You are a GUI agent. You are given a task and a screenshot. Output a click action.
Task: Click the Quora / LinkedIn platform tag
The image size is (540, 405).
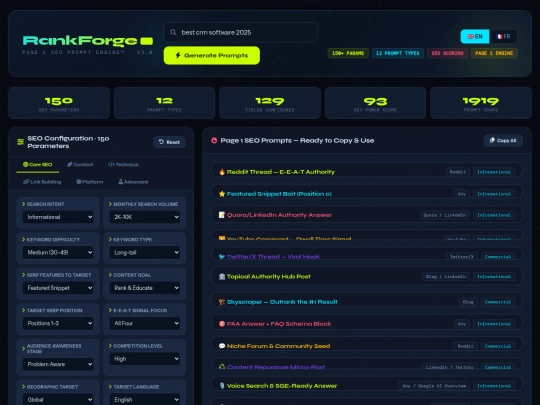444,215
